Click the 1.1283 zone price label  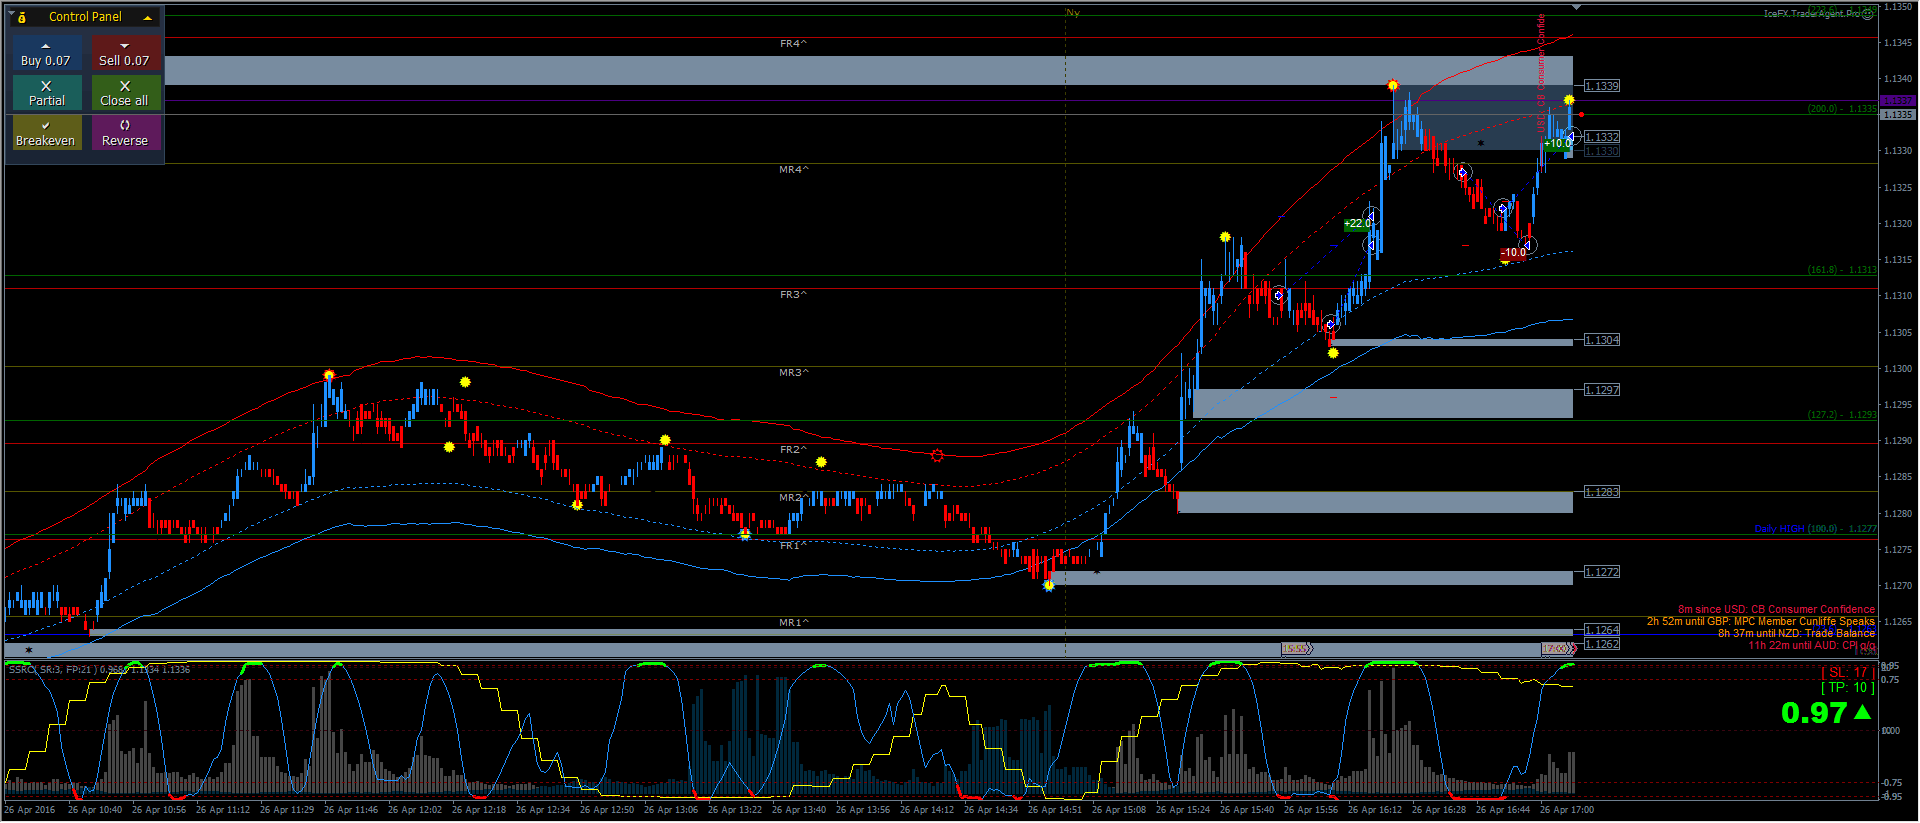click(1602, 492)
